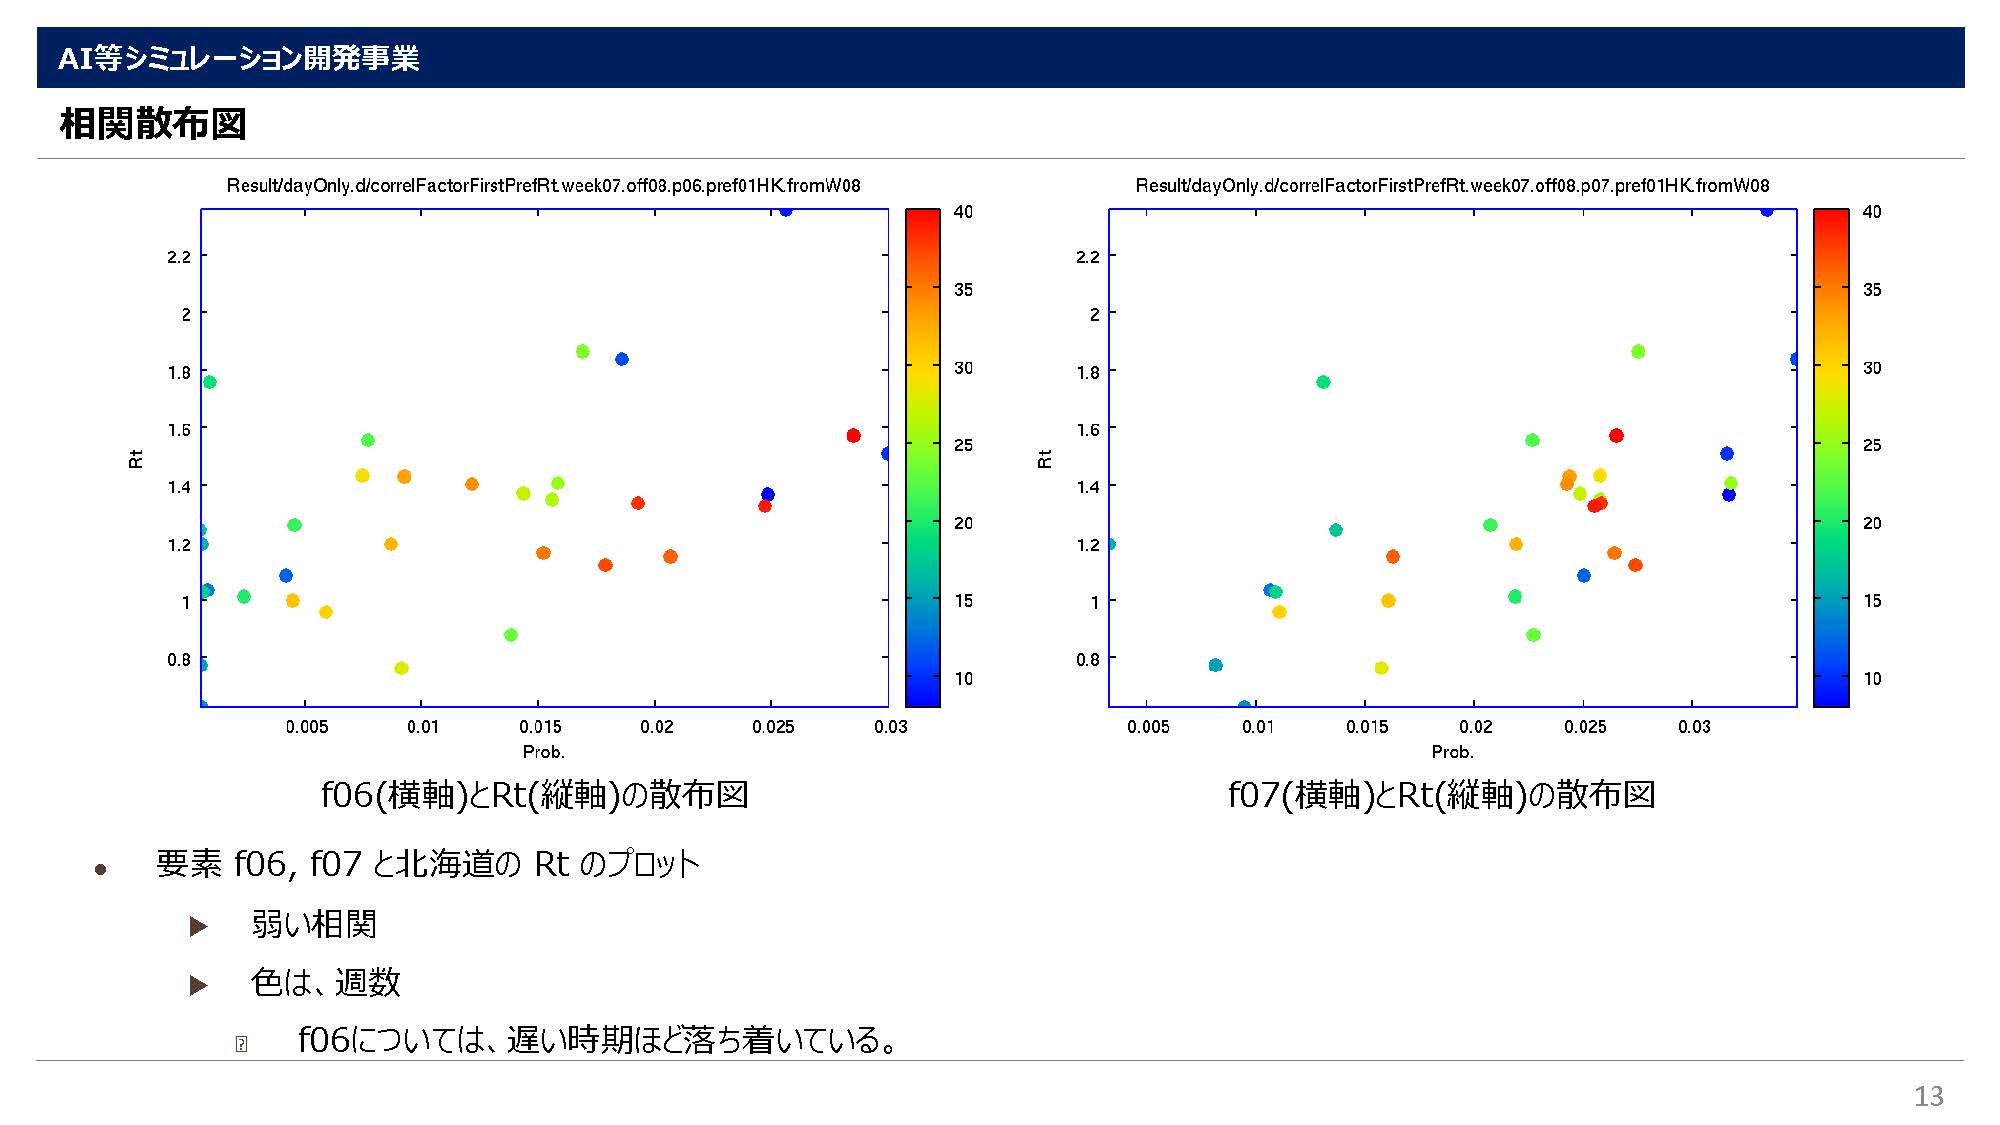The width and height of the screenshot is (2000, 1125).
Task: Click the bright red dot near Rt 1.57 in f06 plot
Action: 853,435
